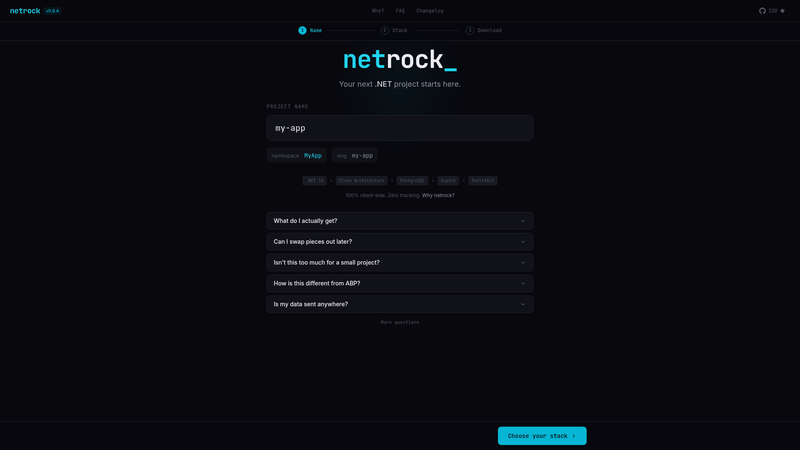Click the Aspire tag

click(448, 181)
